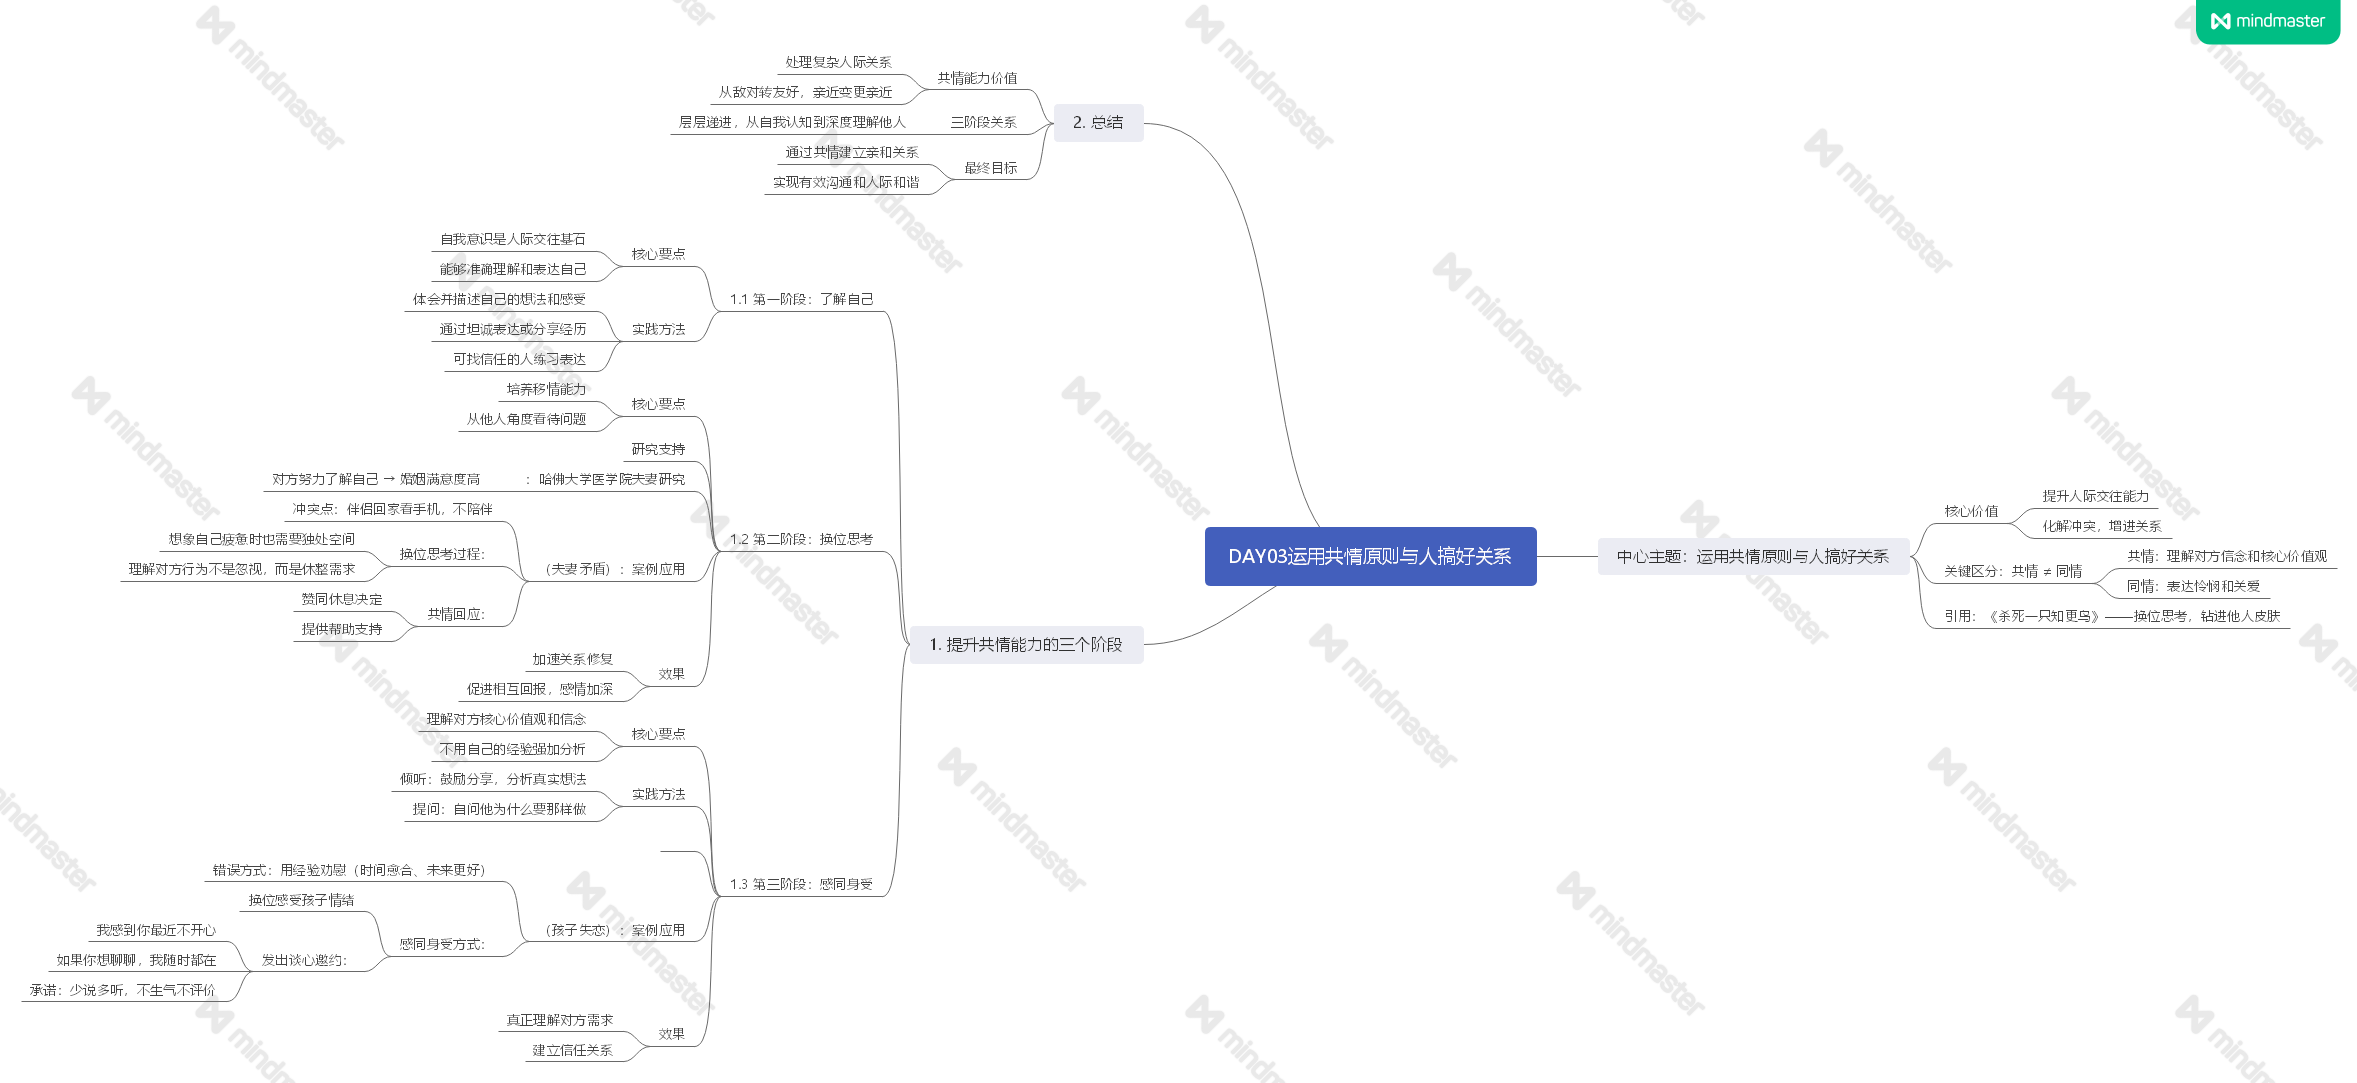The width and height of the screenshot is (2357, 1083).
Task: Click the '三阶段关系' node
Action: pos(983,122)
